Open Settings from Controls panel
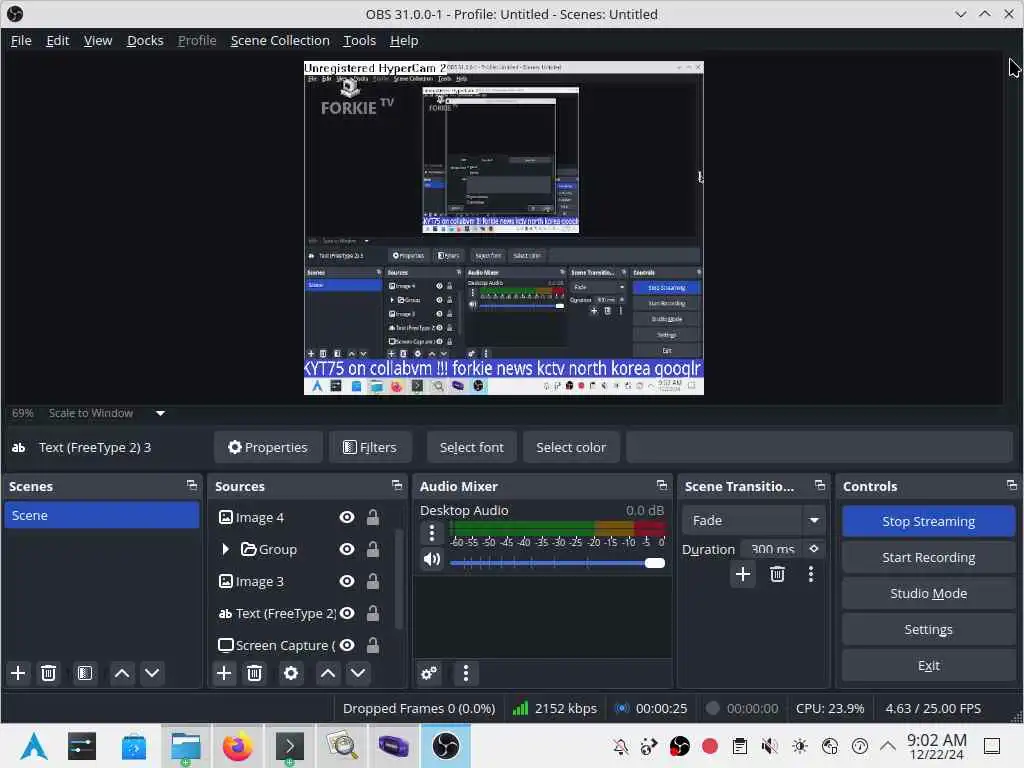This screenshot has height=768, width=1024. pyautogui.click(x=928, y=629)
